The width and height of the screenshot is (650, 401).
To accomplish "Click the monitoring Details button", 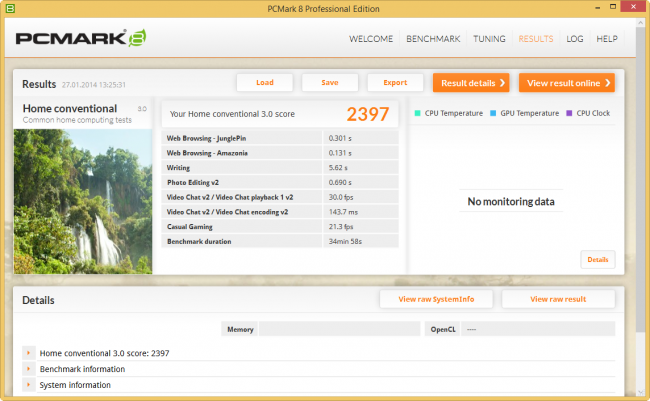I will (x=597, y=260).
